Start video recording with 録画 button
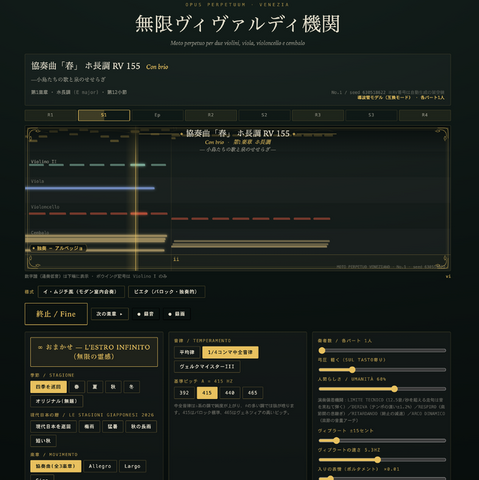479x480 pixels. tap(177, 314)
